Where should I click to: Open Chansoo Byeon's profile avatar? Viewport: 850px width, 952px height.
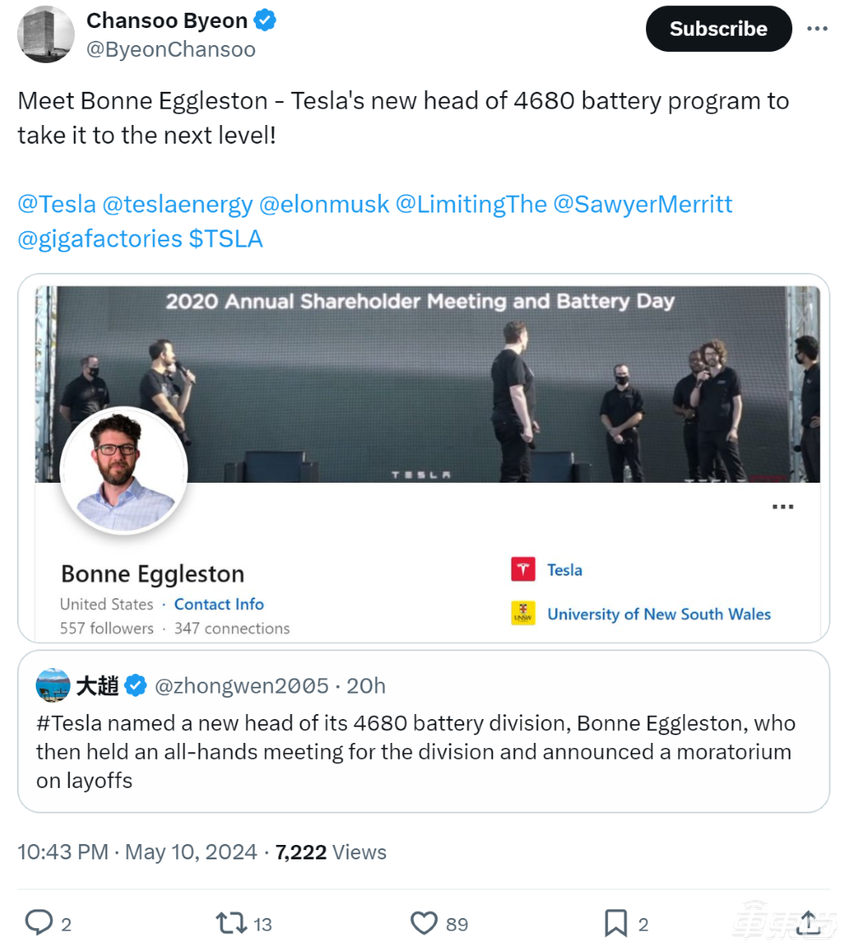46,34
